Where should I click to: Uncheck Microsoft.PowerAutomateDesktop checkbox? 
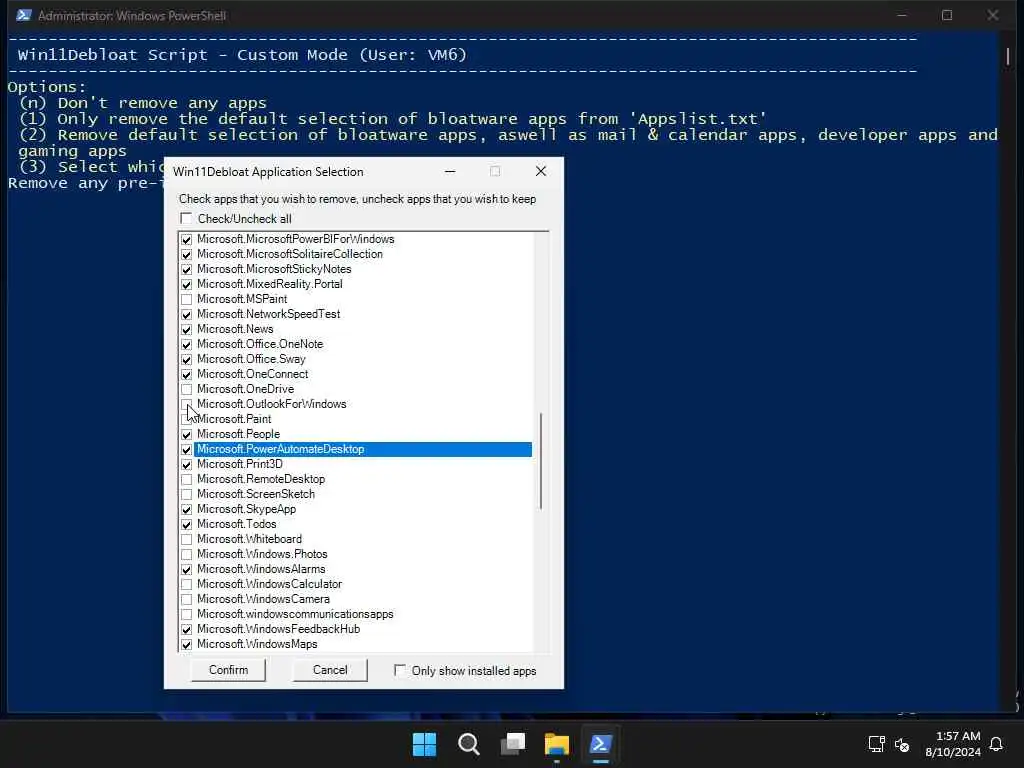point(186,450)
